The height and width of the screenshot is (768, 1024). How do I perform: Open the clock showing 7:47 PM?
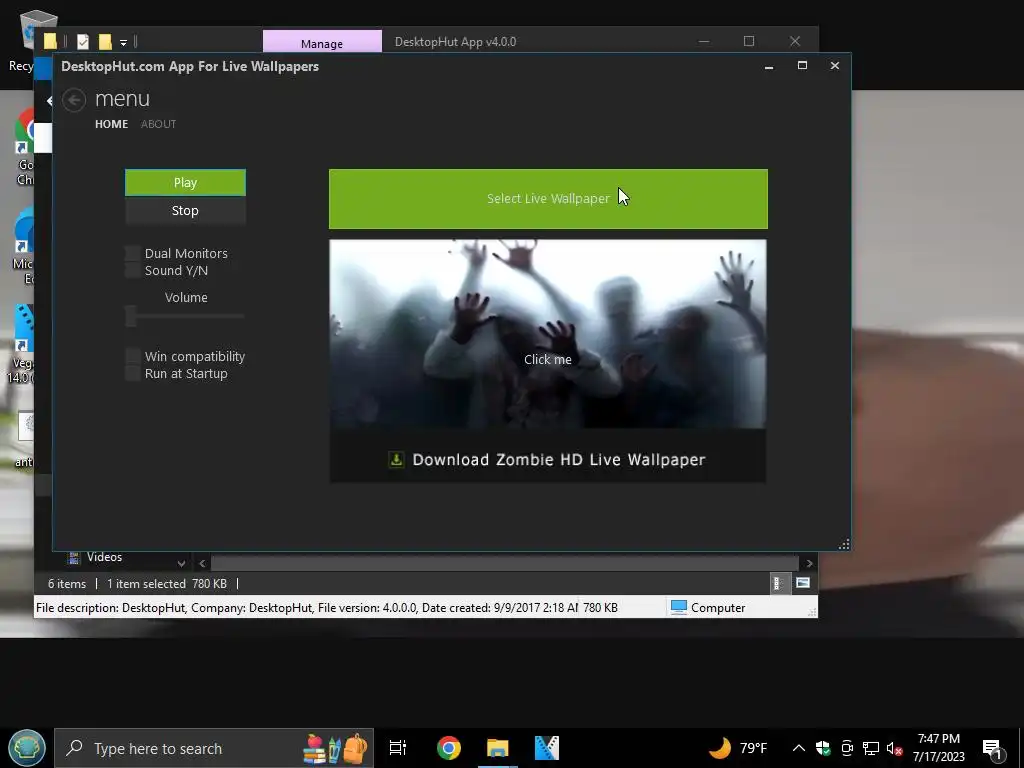point(938,748)
